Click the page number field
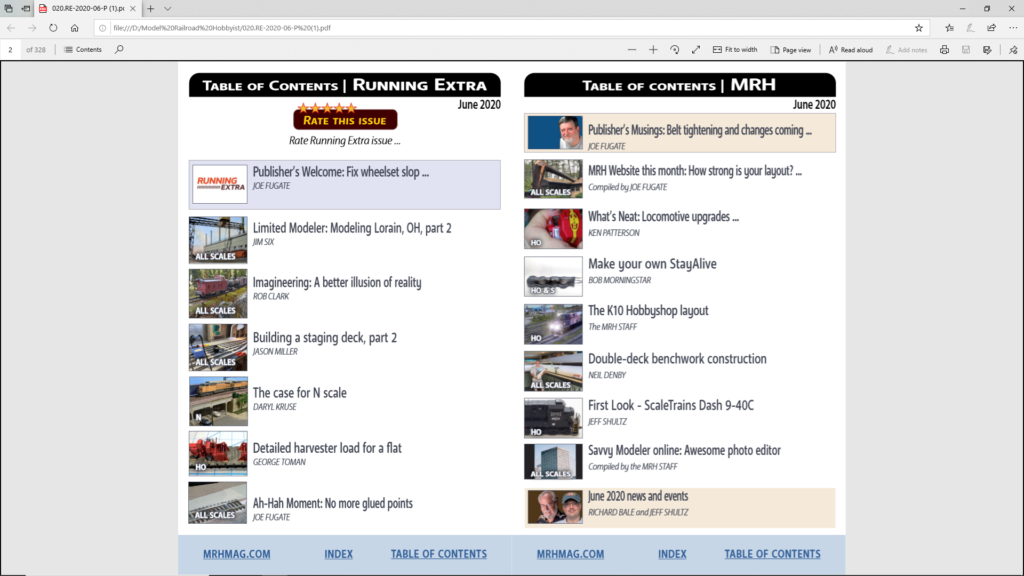Image resolution: width=1024 pixels, height=576 pixels. [10, 50]
